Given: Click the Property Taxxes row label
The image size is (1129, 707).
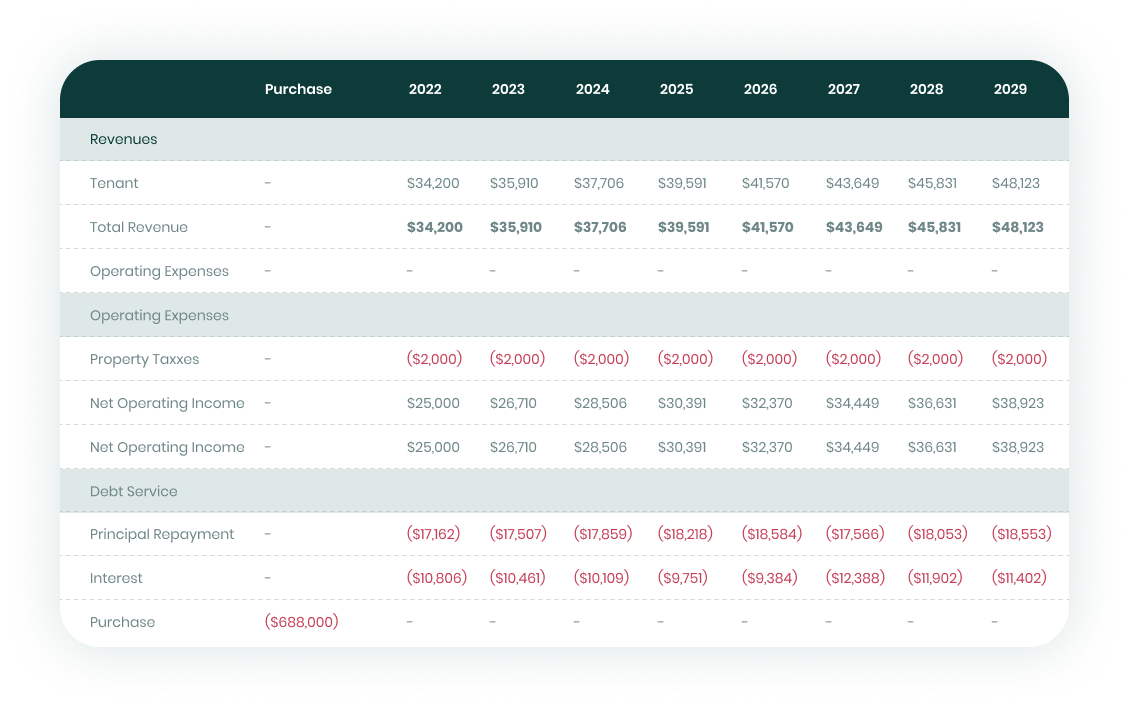Looking at the screenshot, I should pyautogui.click(x=144, y=359).
